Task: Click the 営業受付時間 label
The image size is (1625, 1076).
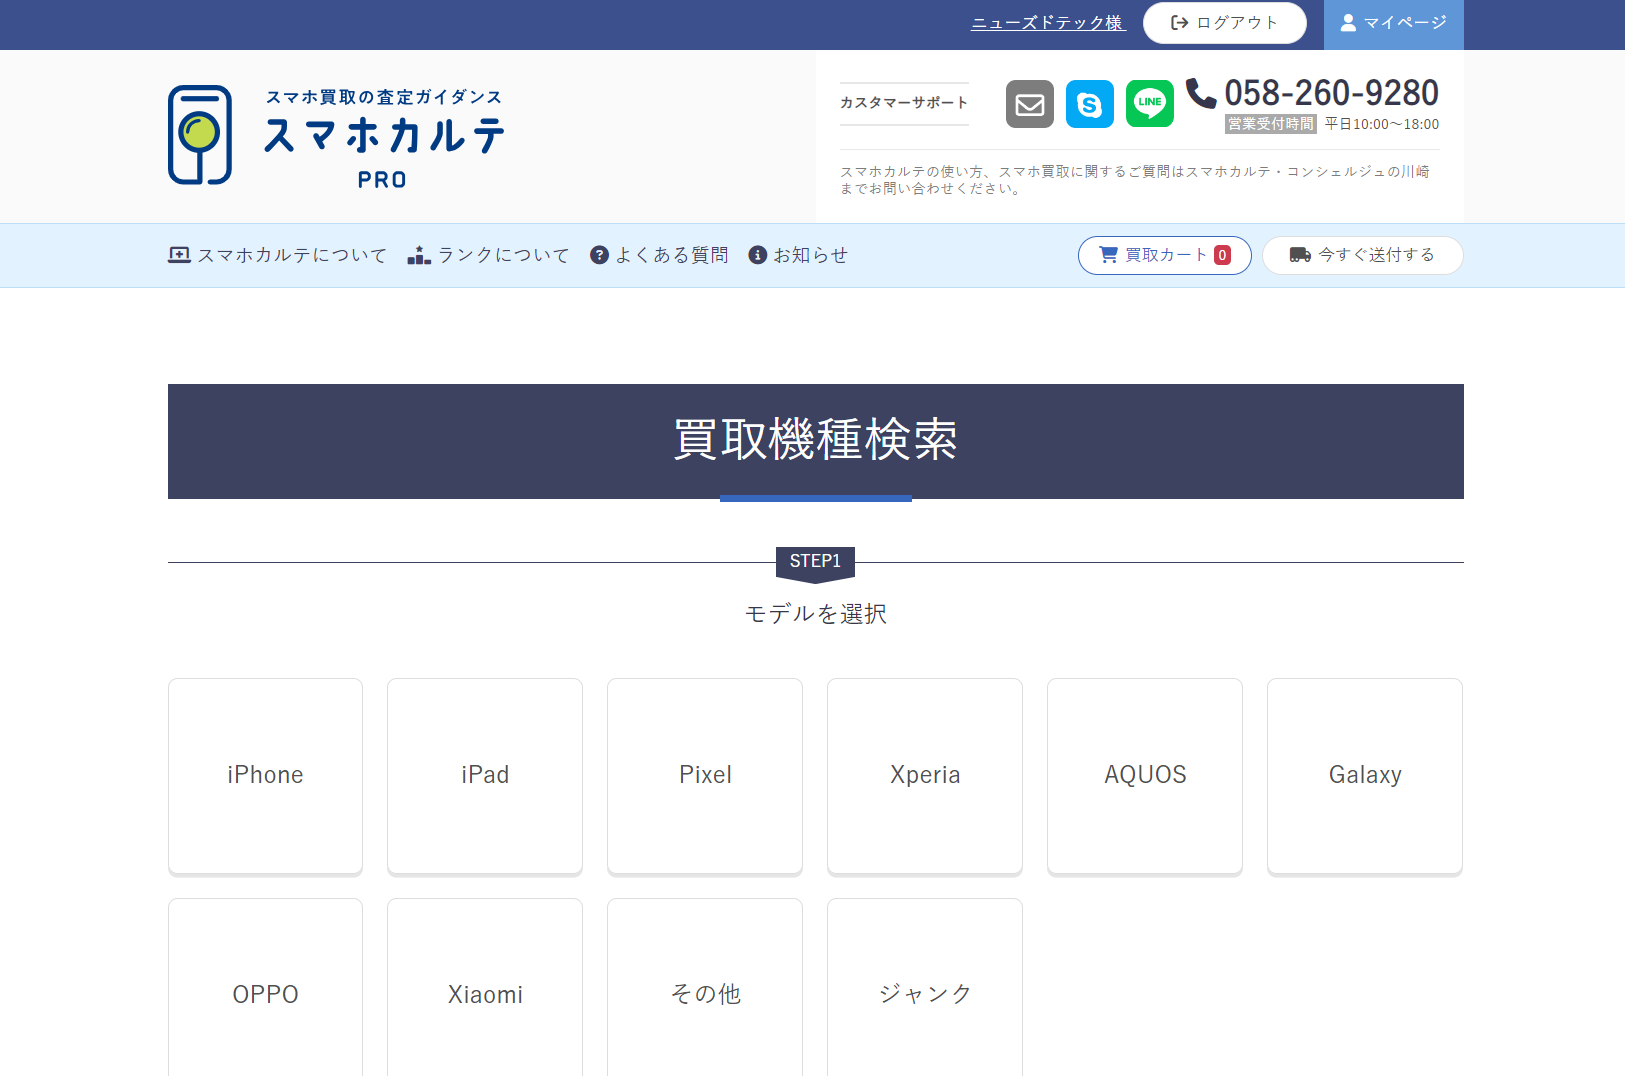Action: point(1271,124)
